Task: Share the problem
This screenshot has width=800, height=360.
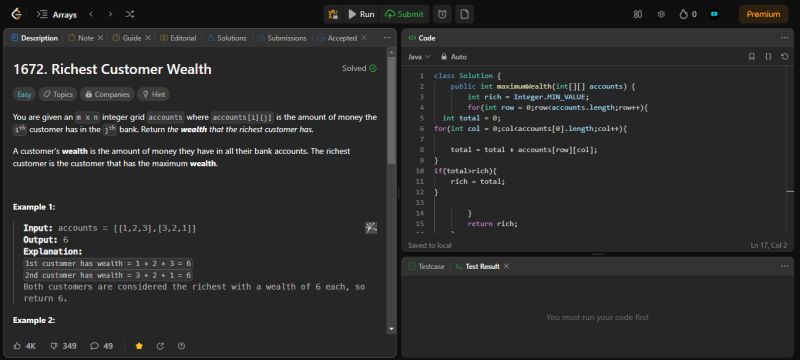Action: coord(160,346)
